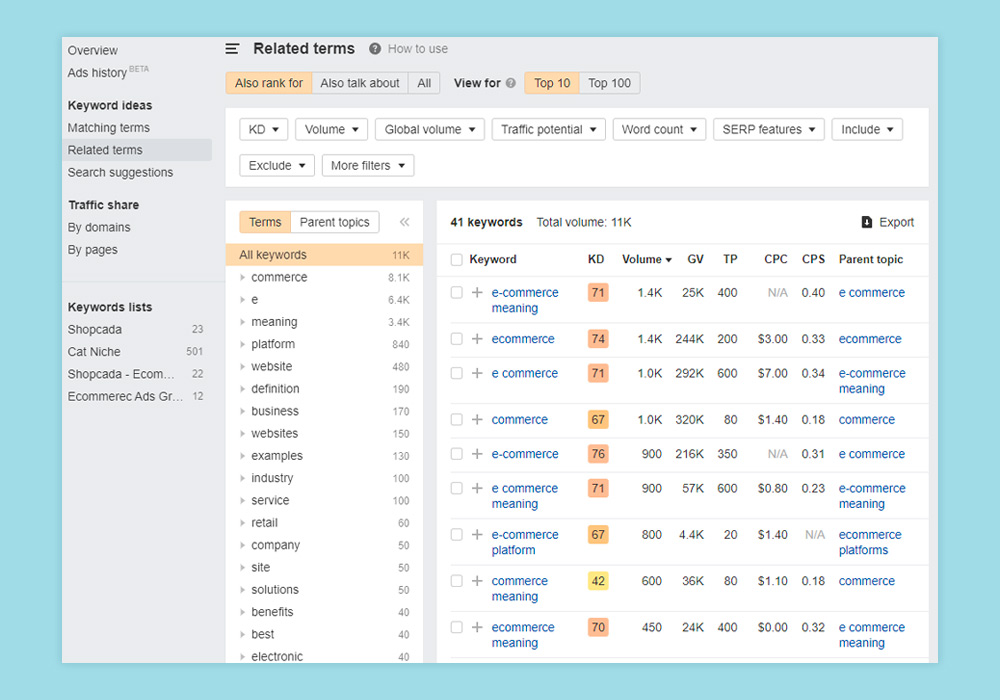Check the 'commerce meaning' row checkbox
The height and width of the screenshot is (700, 1000).
(x=457, y=581)
